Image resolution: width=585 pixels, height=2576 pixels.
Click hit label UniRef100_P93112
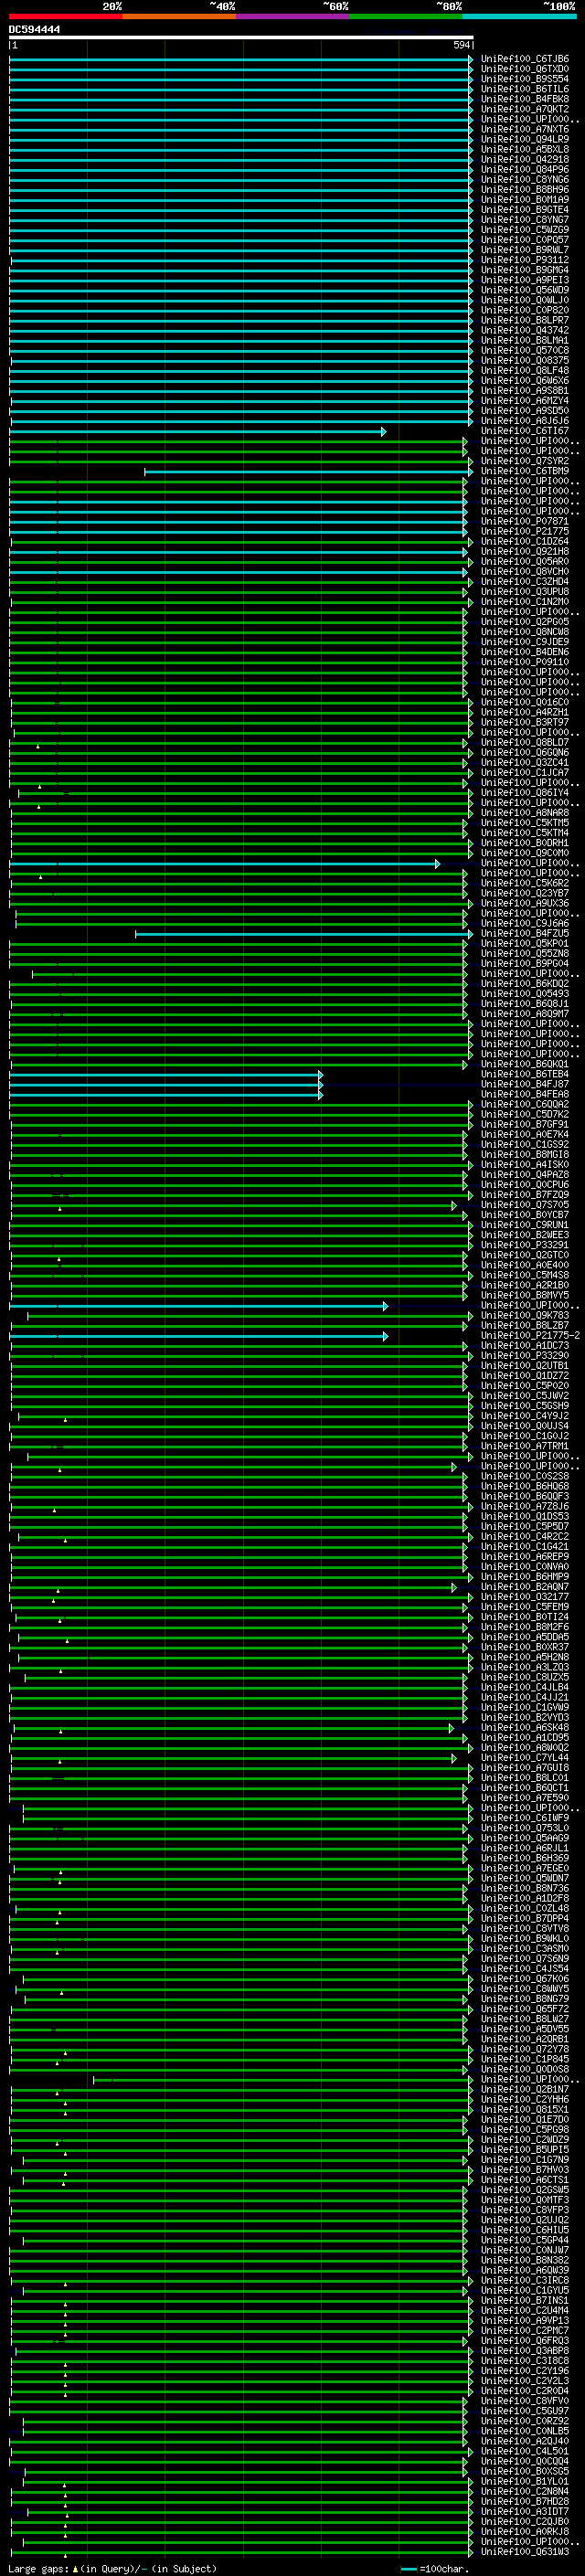click(x=525, y=261)
